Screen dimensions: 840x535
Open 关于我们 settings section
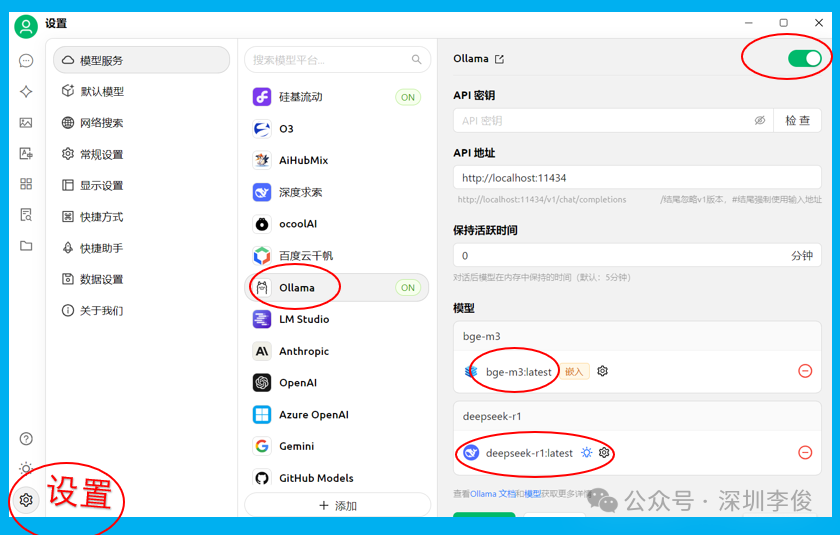coord(141,311)
